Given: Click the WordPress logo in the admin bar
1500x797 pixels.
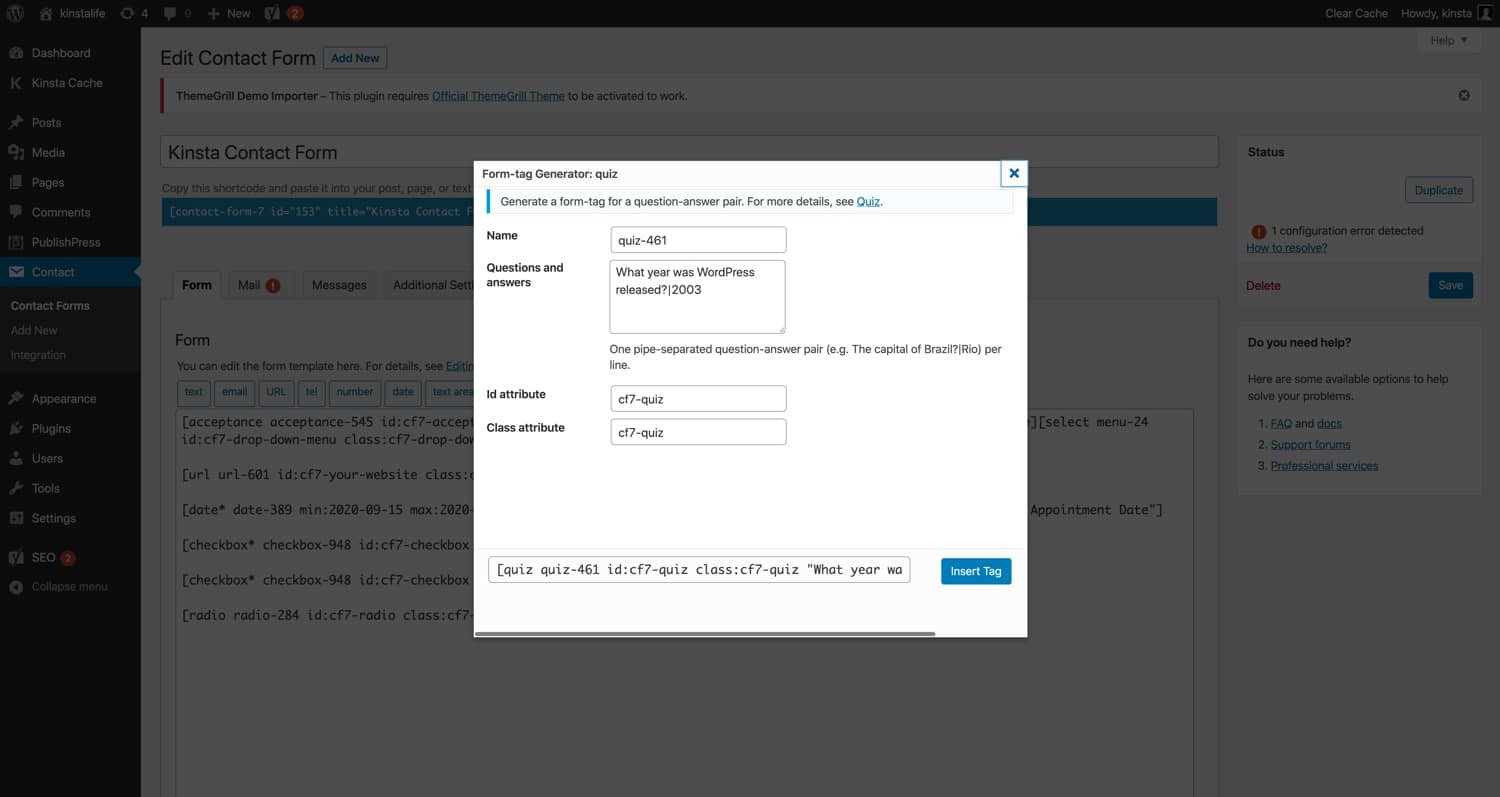Looking at the screenshot, I should point(14,13).
